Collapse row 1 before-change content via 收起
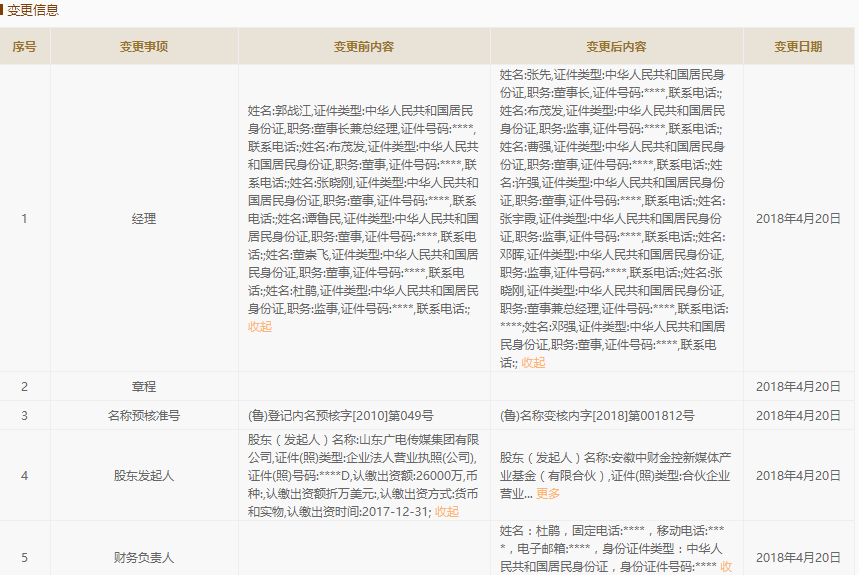This screenshot has width=859, height=575. (x=260, y=326)
